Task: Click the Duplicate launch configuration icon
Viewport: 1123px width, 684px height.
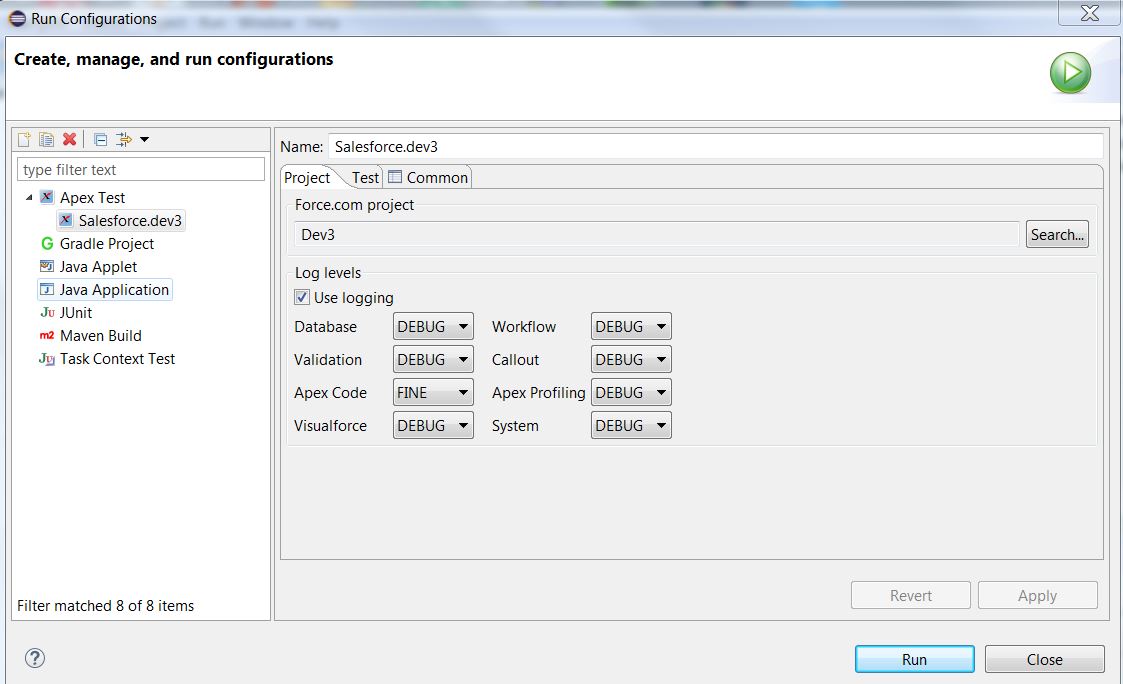Action: tap(47, 139)
